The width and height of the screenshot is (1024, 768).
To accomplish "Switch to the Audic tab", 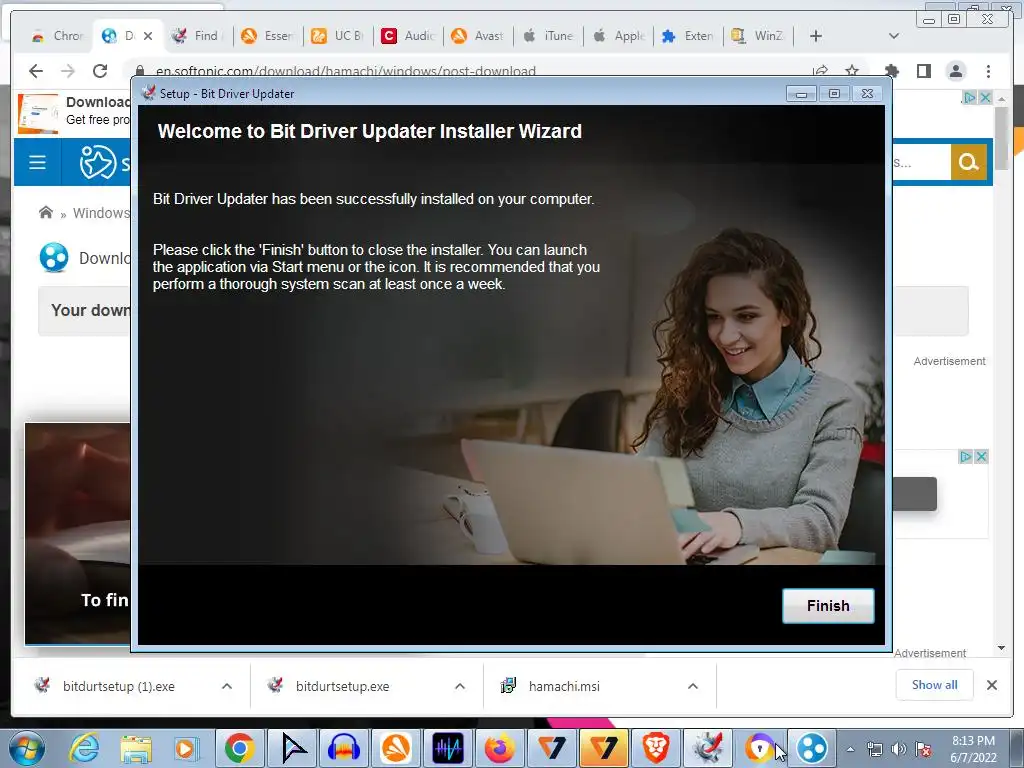I will coord(408,36).
